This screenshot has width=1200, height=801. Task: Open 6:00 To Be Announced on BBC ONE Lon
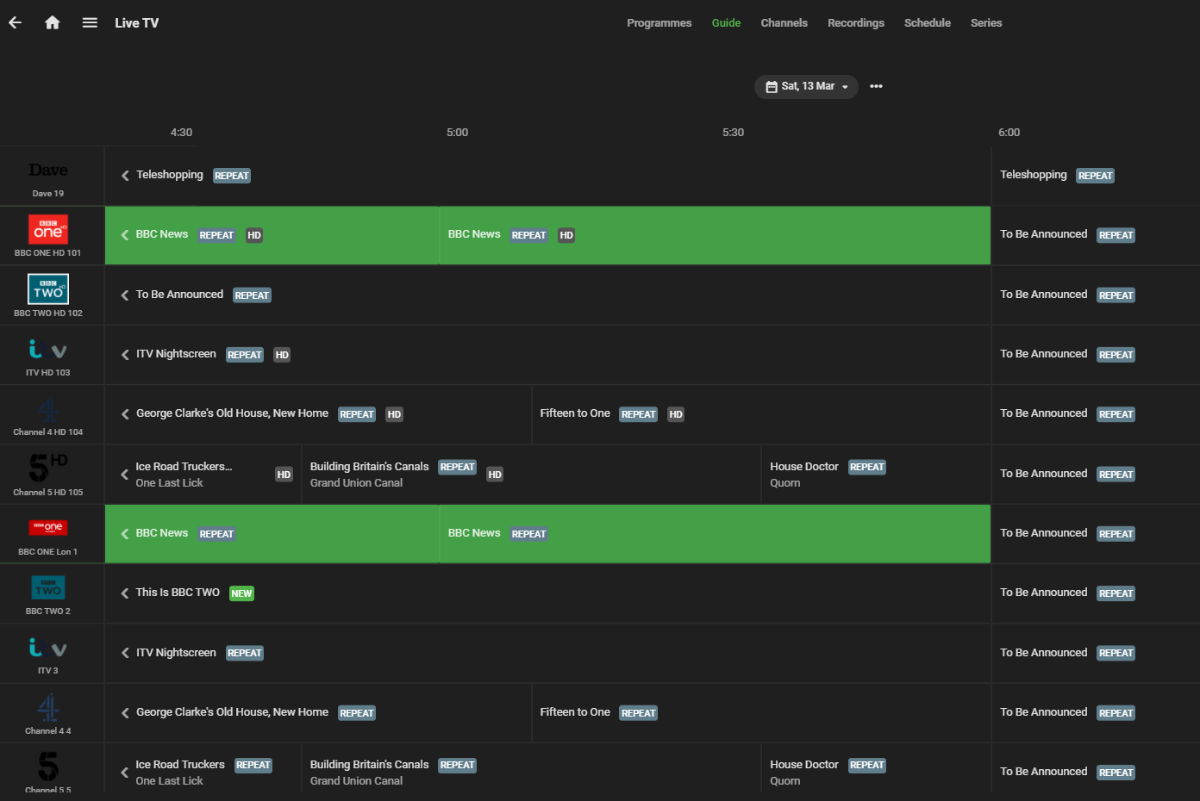point(1096,534)
